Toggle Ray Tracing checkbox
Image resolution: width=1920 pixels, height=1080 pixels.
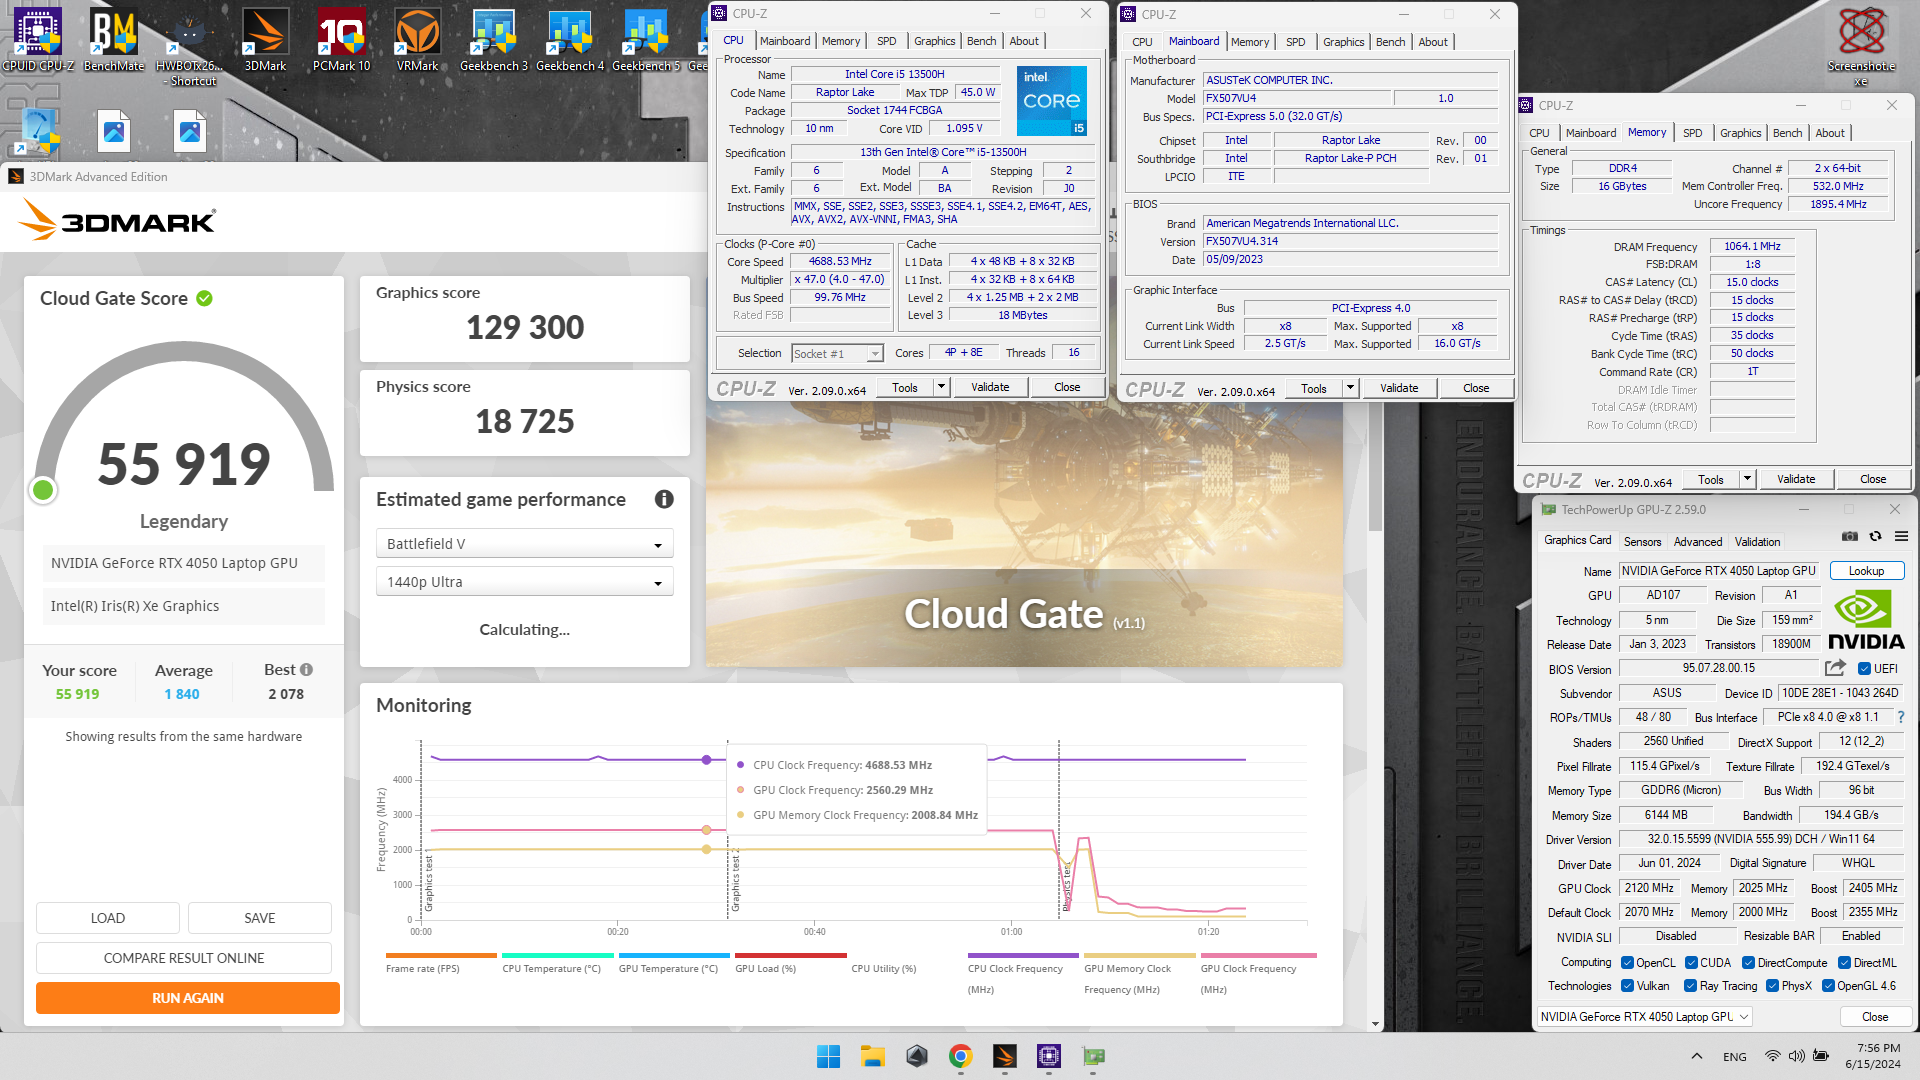tap(1690, 986)
